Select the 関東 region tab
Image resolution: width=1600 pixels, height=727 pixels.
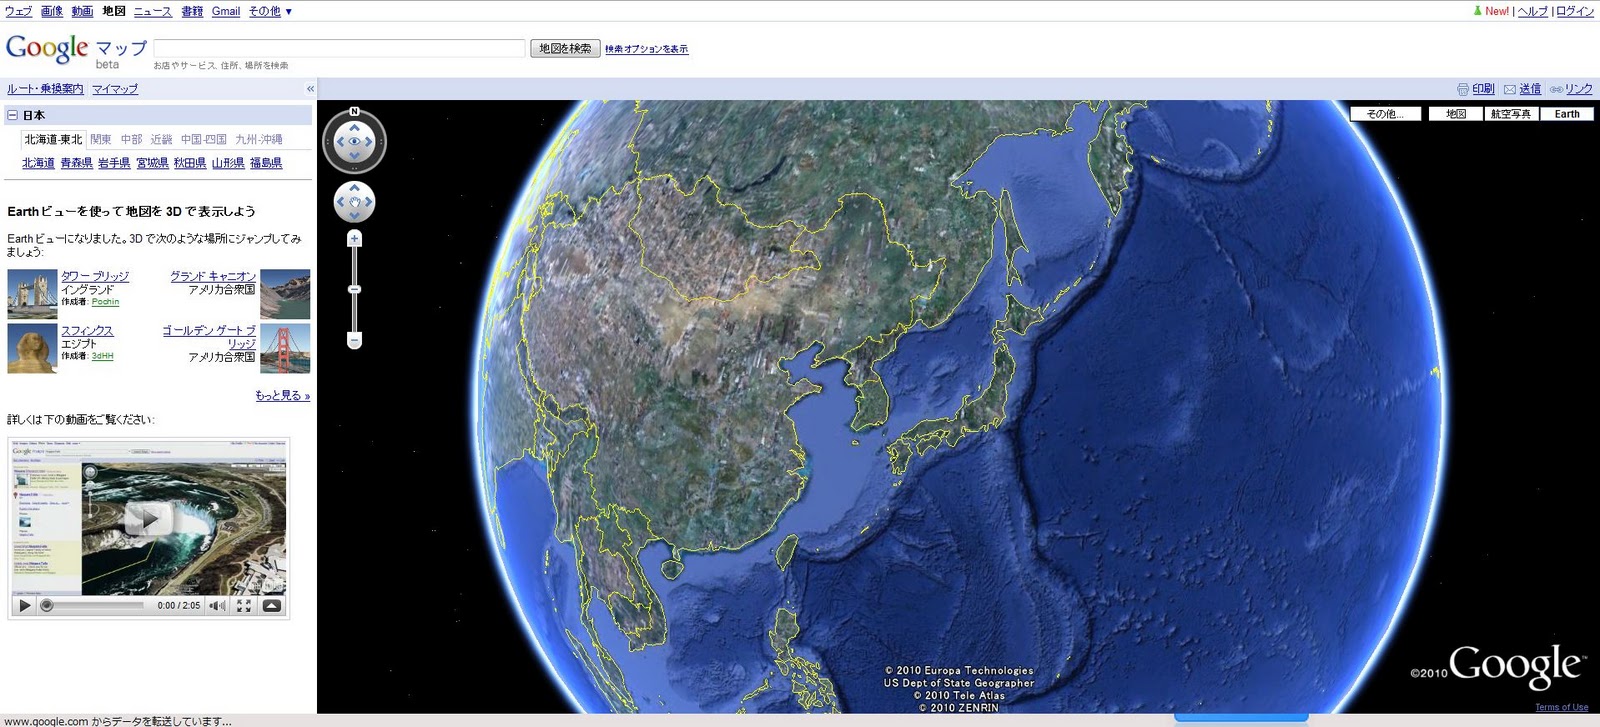pos(101,139)
